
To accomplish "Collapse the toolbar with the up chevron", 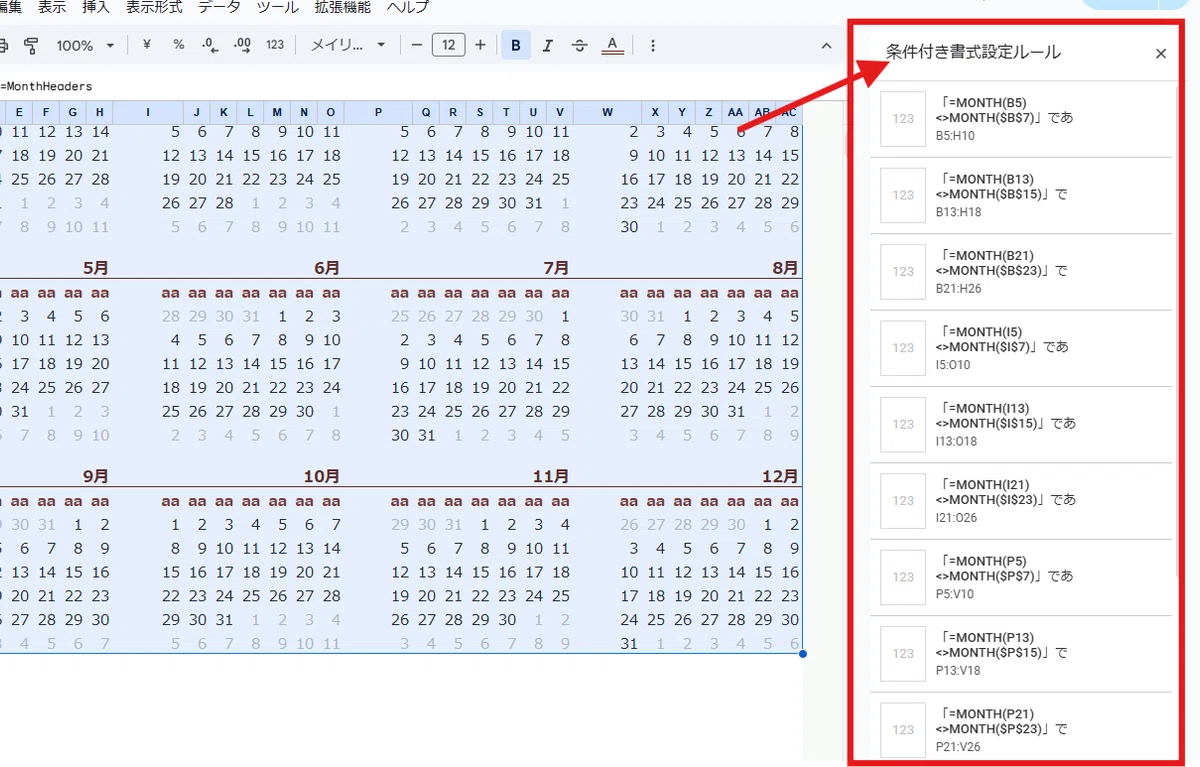I will 826,45.
